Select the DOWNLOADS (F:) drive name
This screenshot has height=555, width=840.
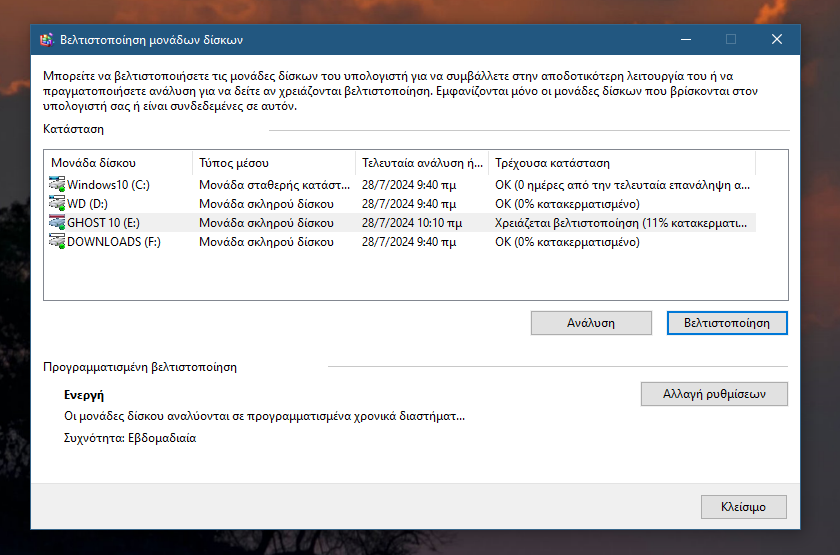click(x=114, y=242)
